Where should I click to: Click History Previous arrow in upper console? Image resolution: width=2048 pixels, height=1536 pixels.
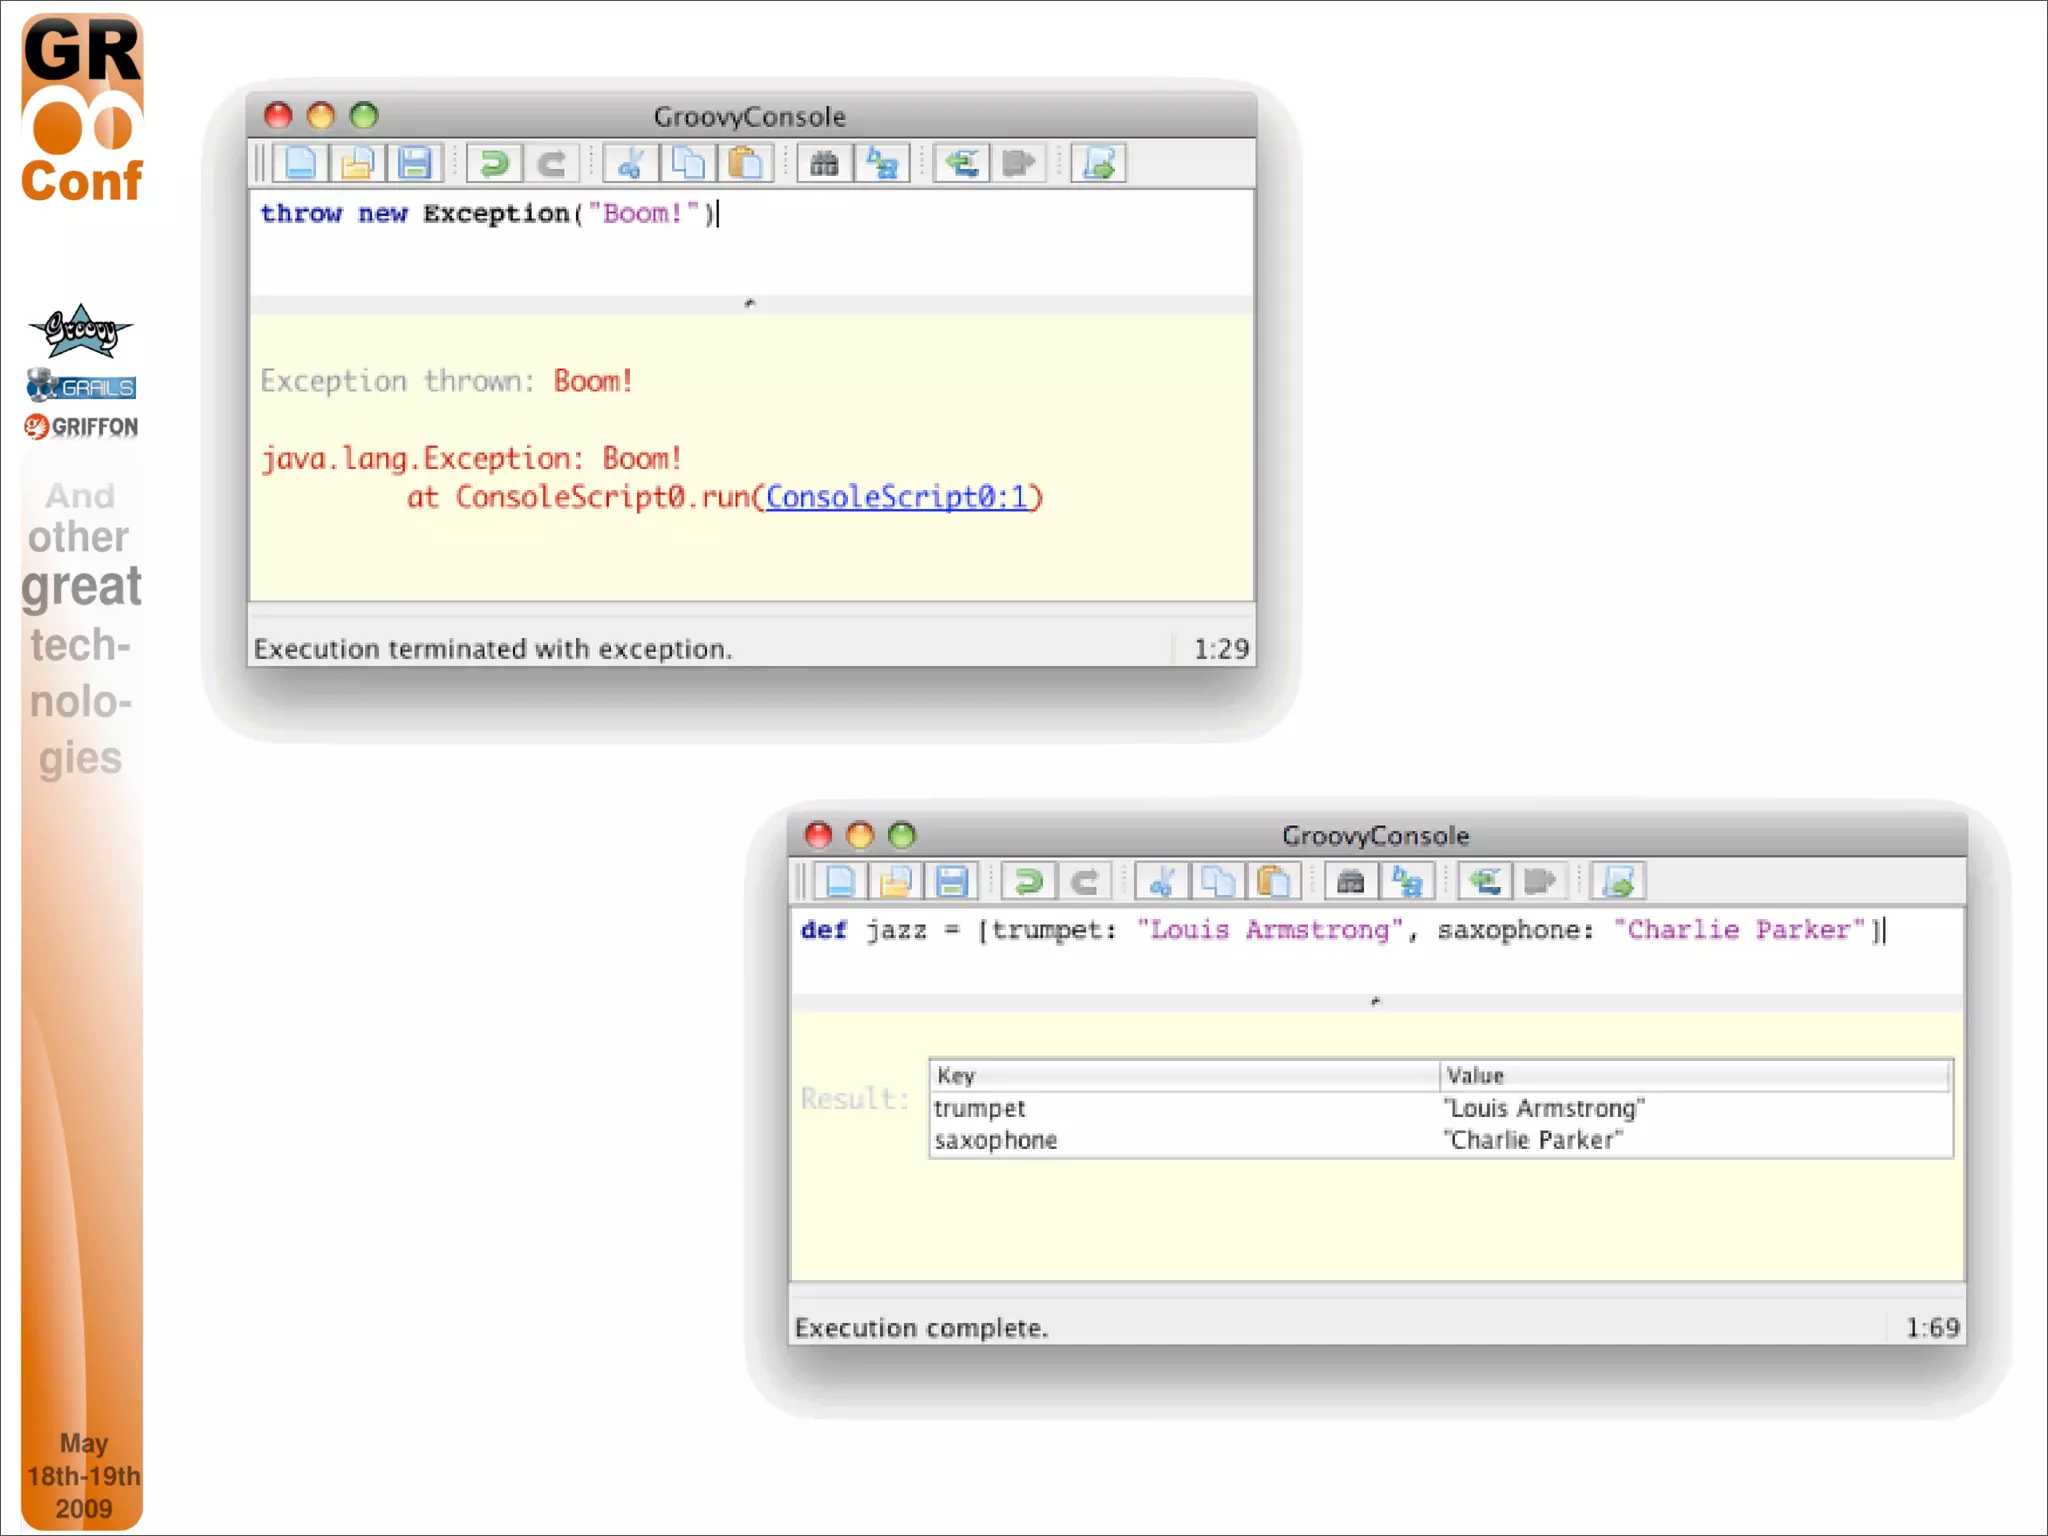point(962,163)
